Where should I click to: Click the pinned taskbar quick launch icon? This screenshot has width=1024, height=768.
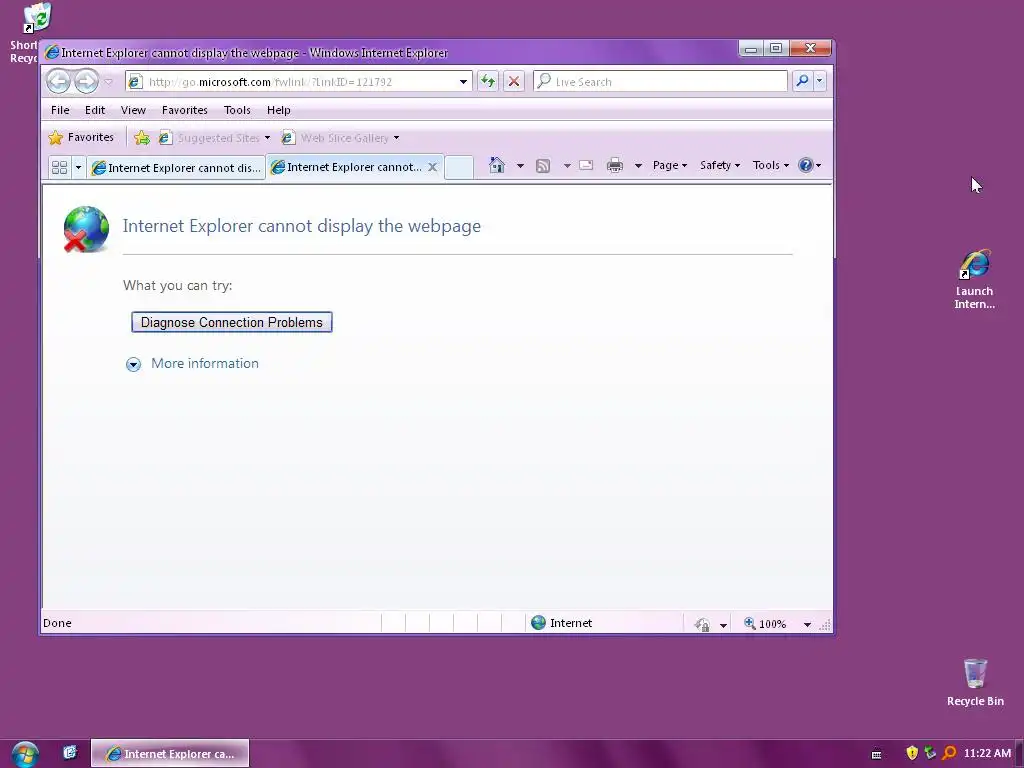[70, 752]
